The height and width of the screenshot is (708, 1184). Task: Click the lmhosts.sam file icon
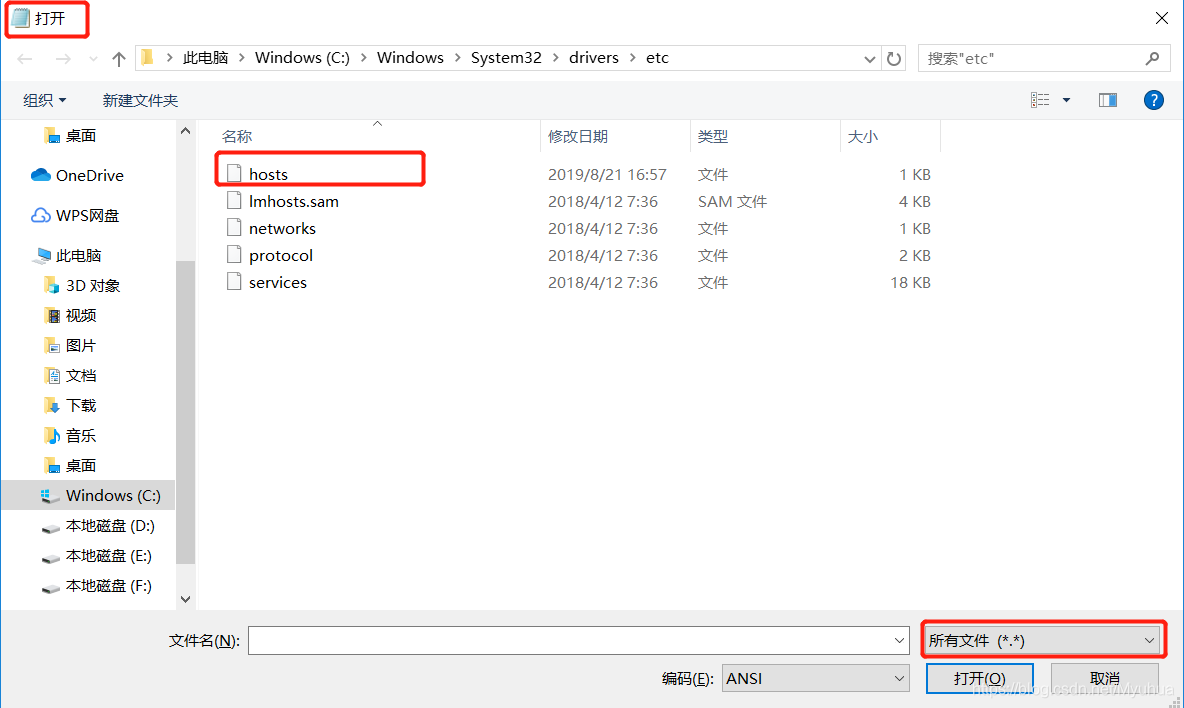[234, 201]
